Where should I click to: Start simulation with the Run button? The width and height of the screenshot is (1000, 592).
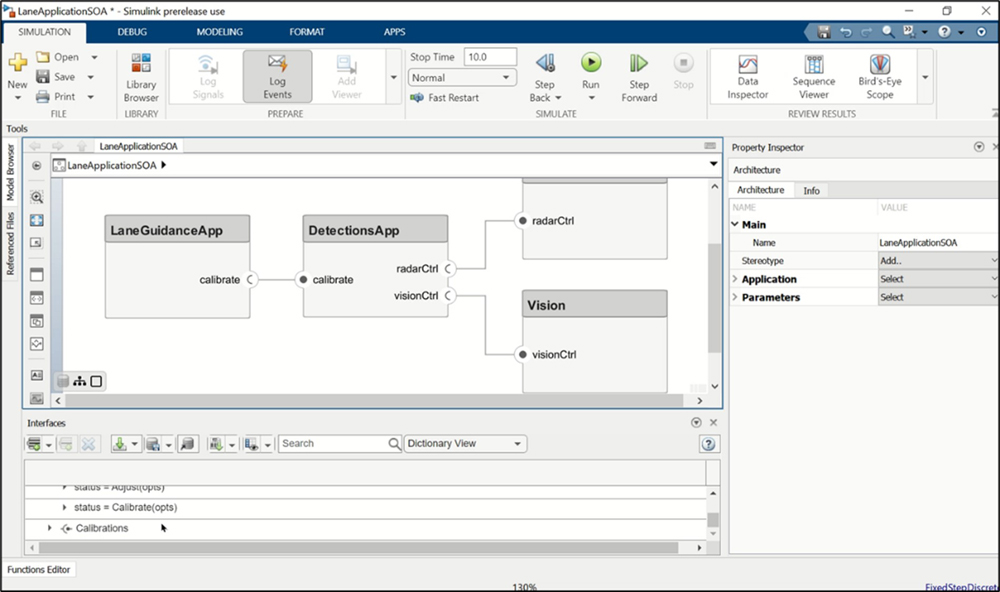point(591,63)
